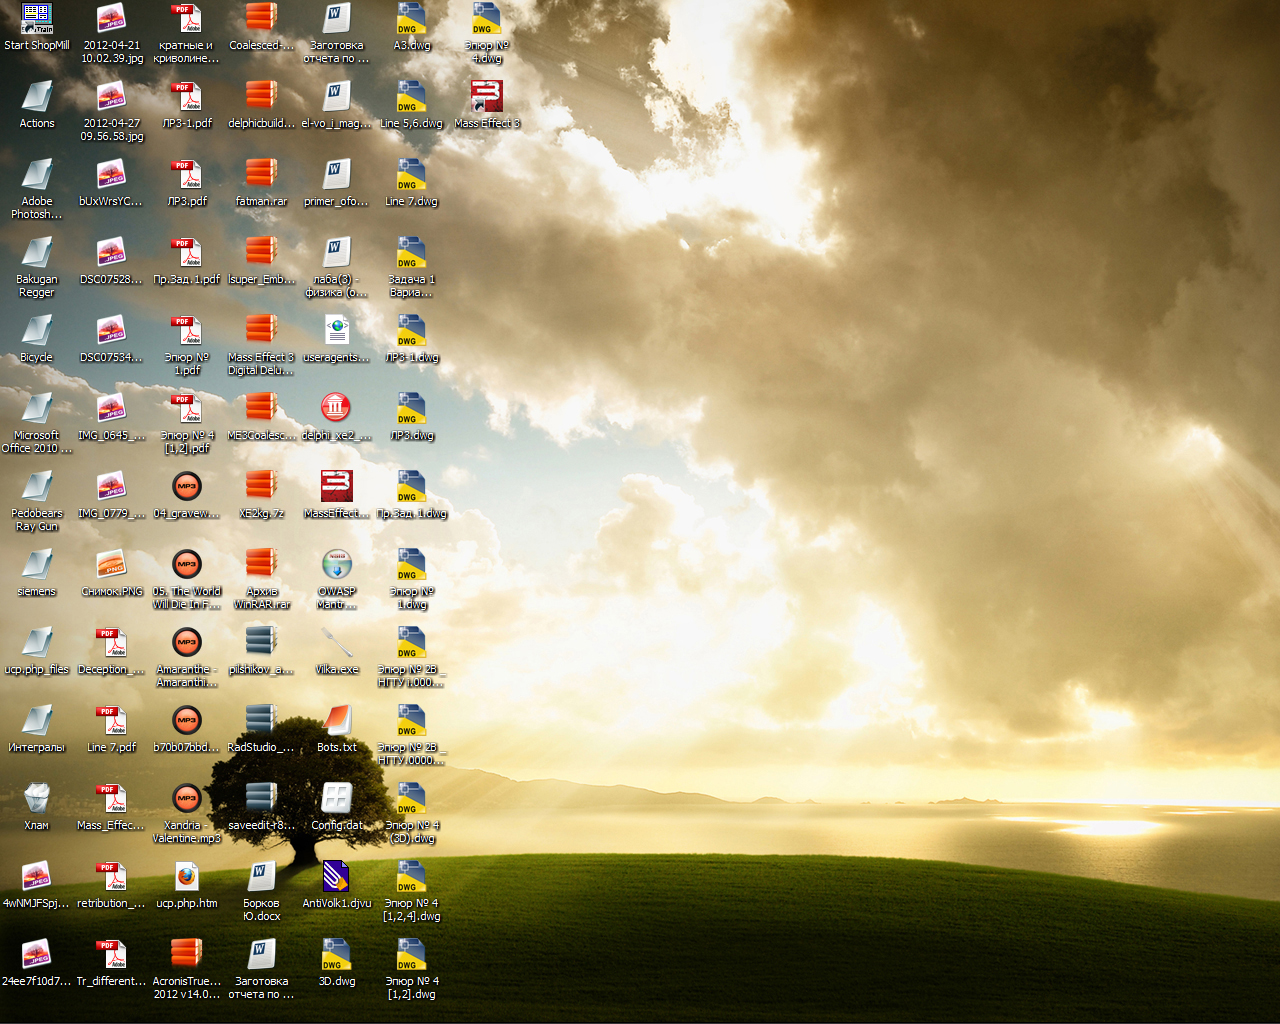Click the bUxWrsYC JPEG file icon
Image resolution: width=1280 pixels, height=1024 pixels.
(x=112, y=183)
